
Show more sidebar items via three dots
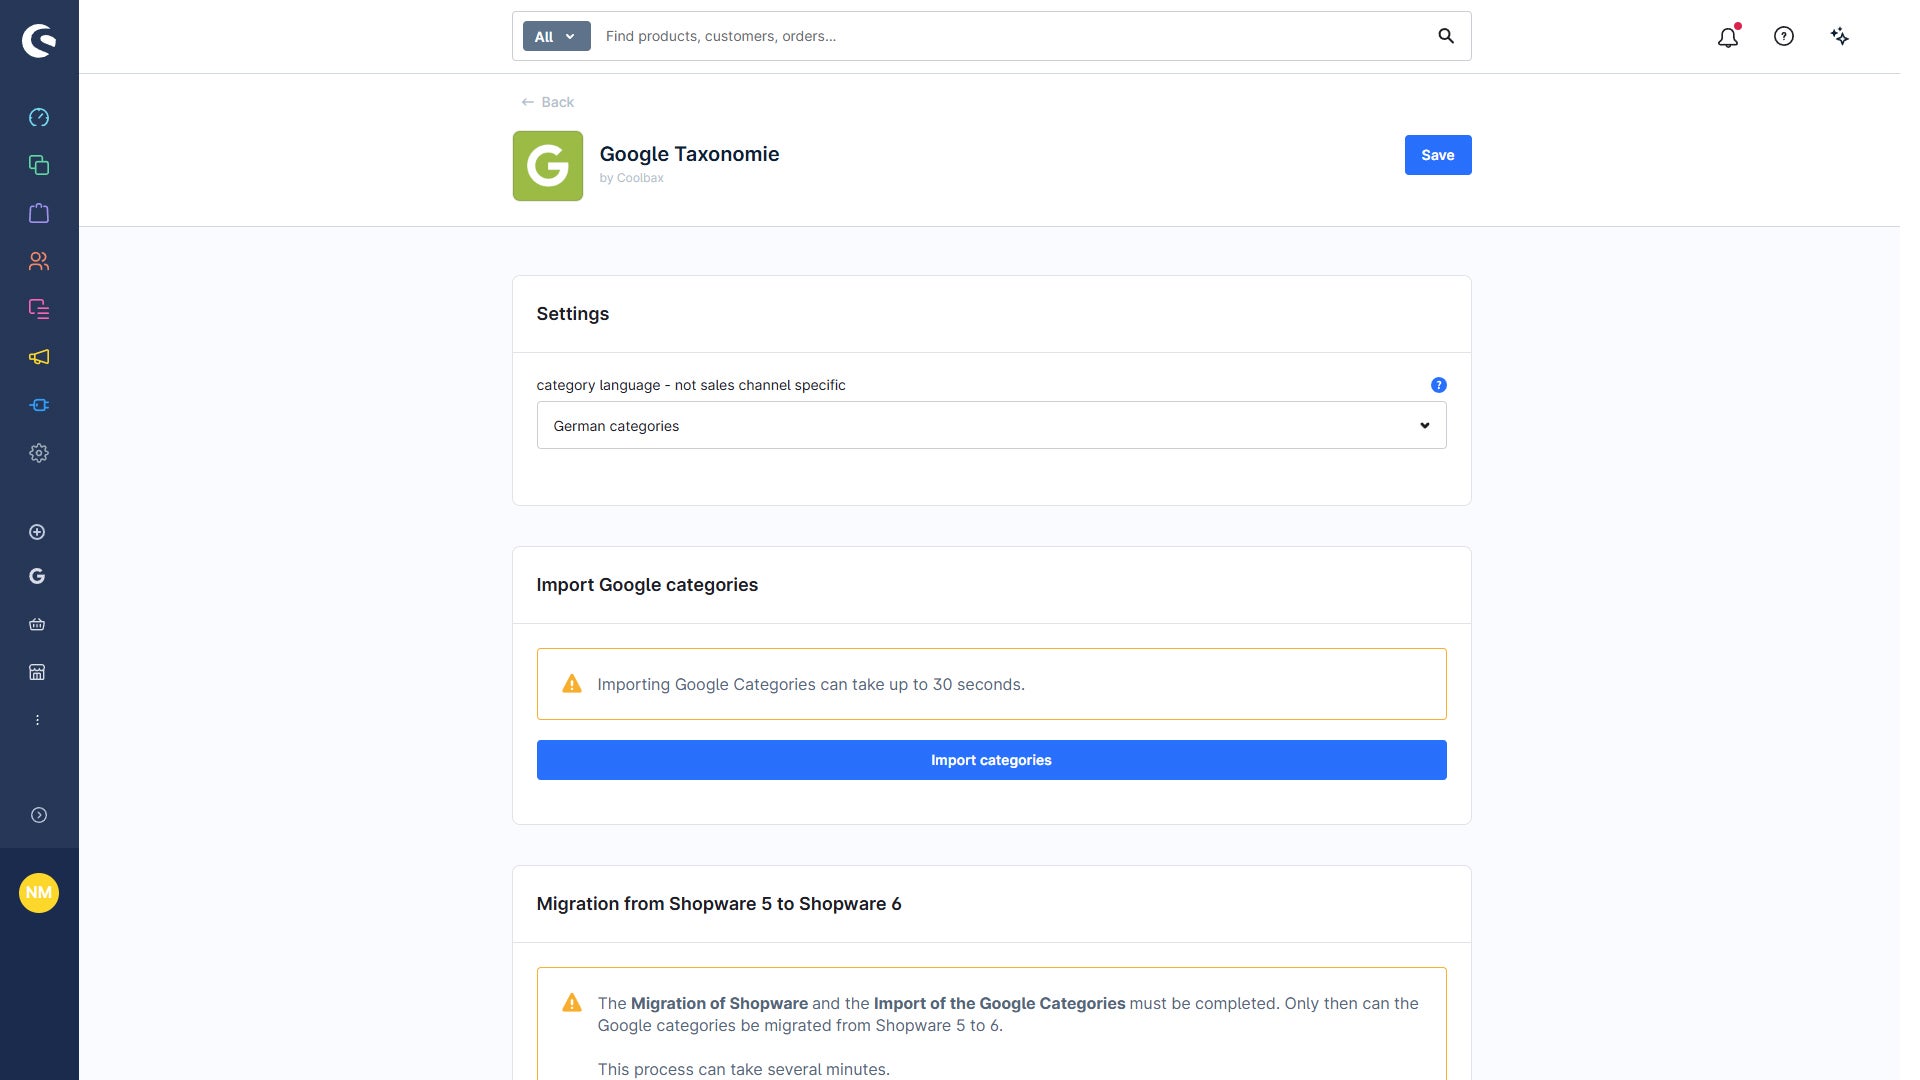pyautogui.click(x=37, y=720)
